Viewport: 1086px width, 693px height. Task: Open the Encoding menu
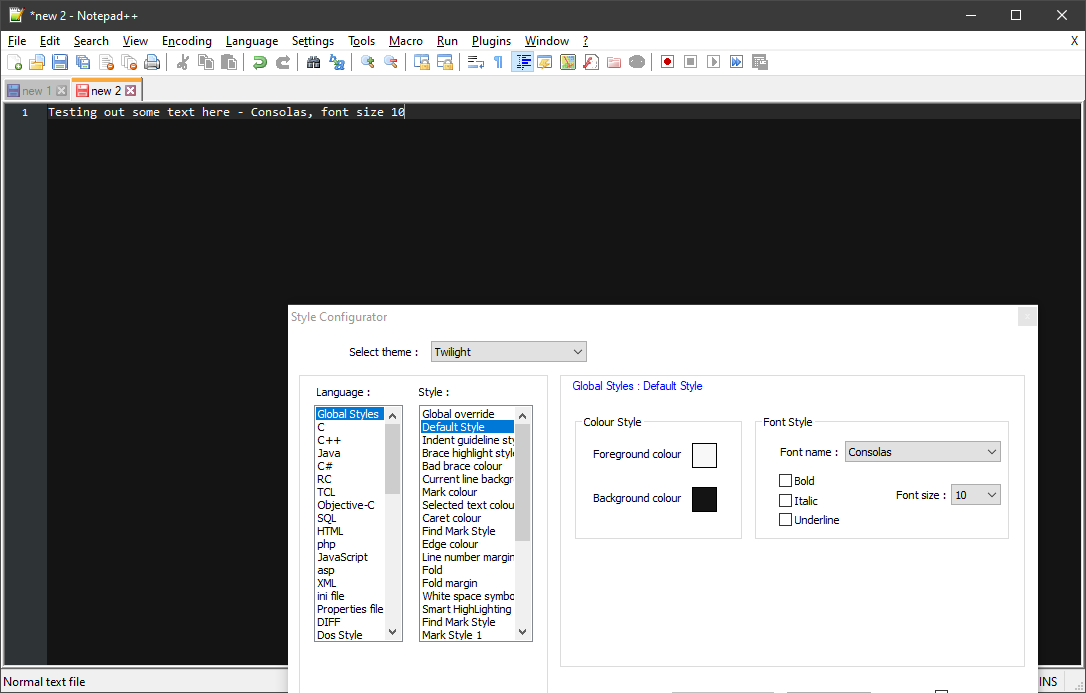pos(187,41)
